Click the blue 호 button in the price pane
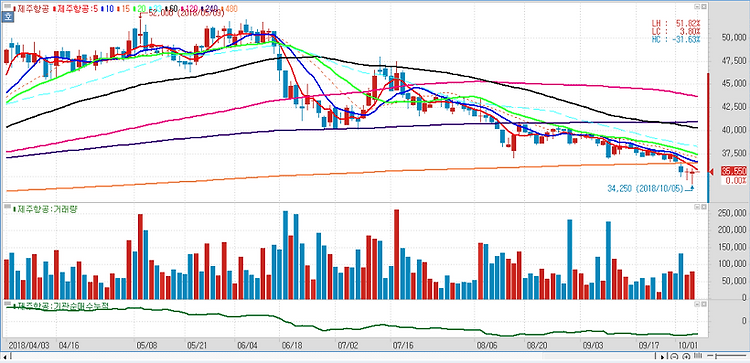The height and width of the screenshot is (363, 750). [8, 17]
